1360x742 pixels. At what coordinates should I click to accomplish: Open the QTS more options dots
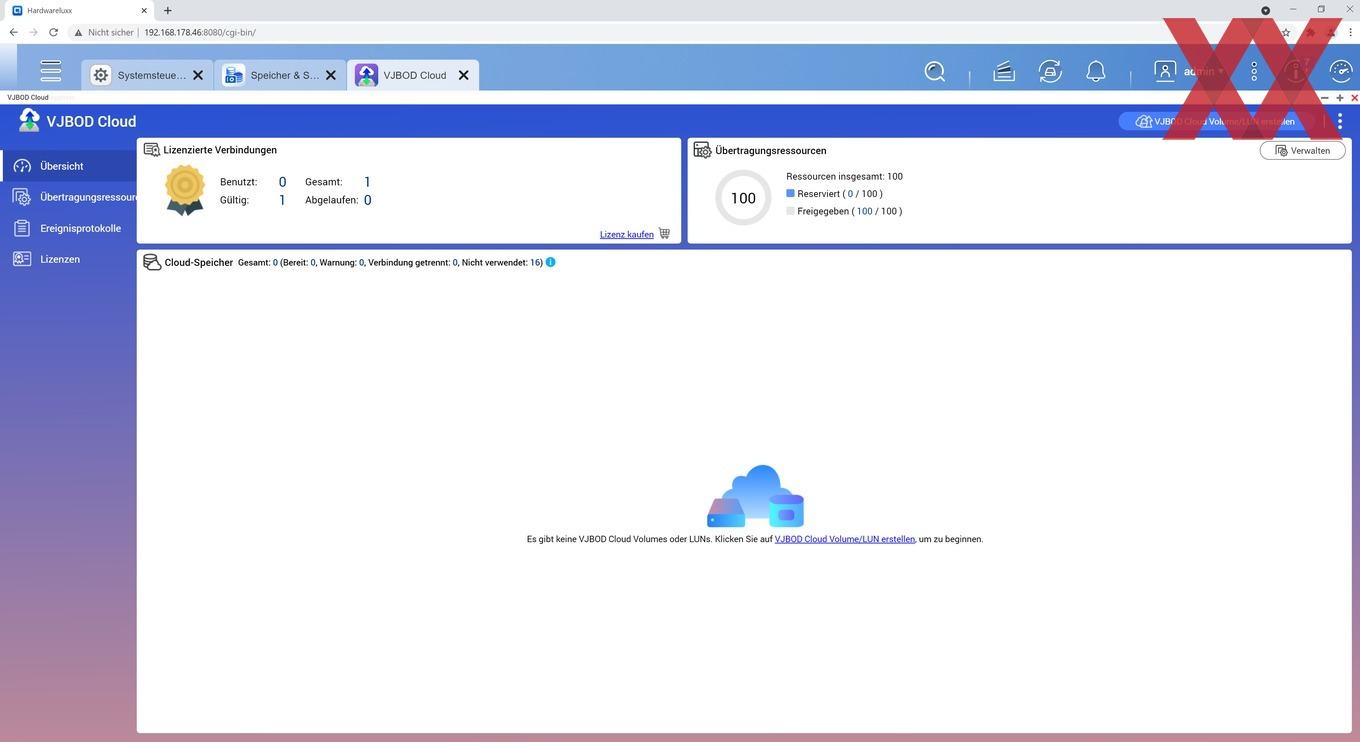tap(1254, 72)
